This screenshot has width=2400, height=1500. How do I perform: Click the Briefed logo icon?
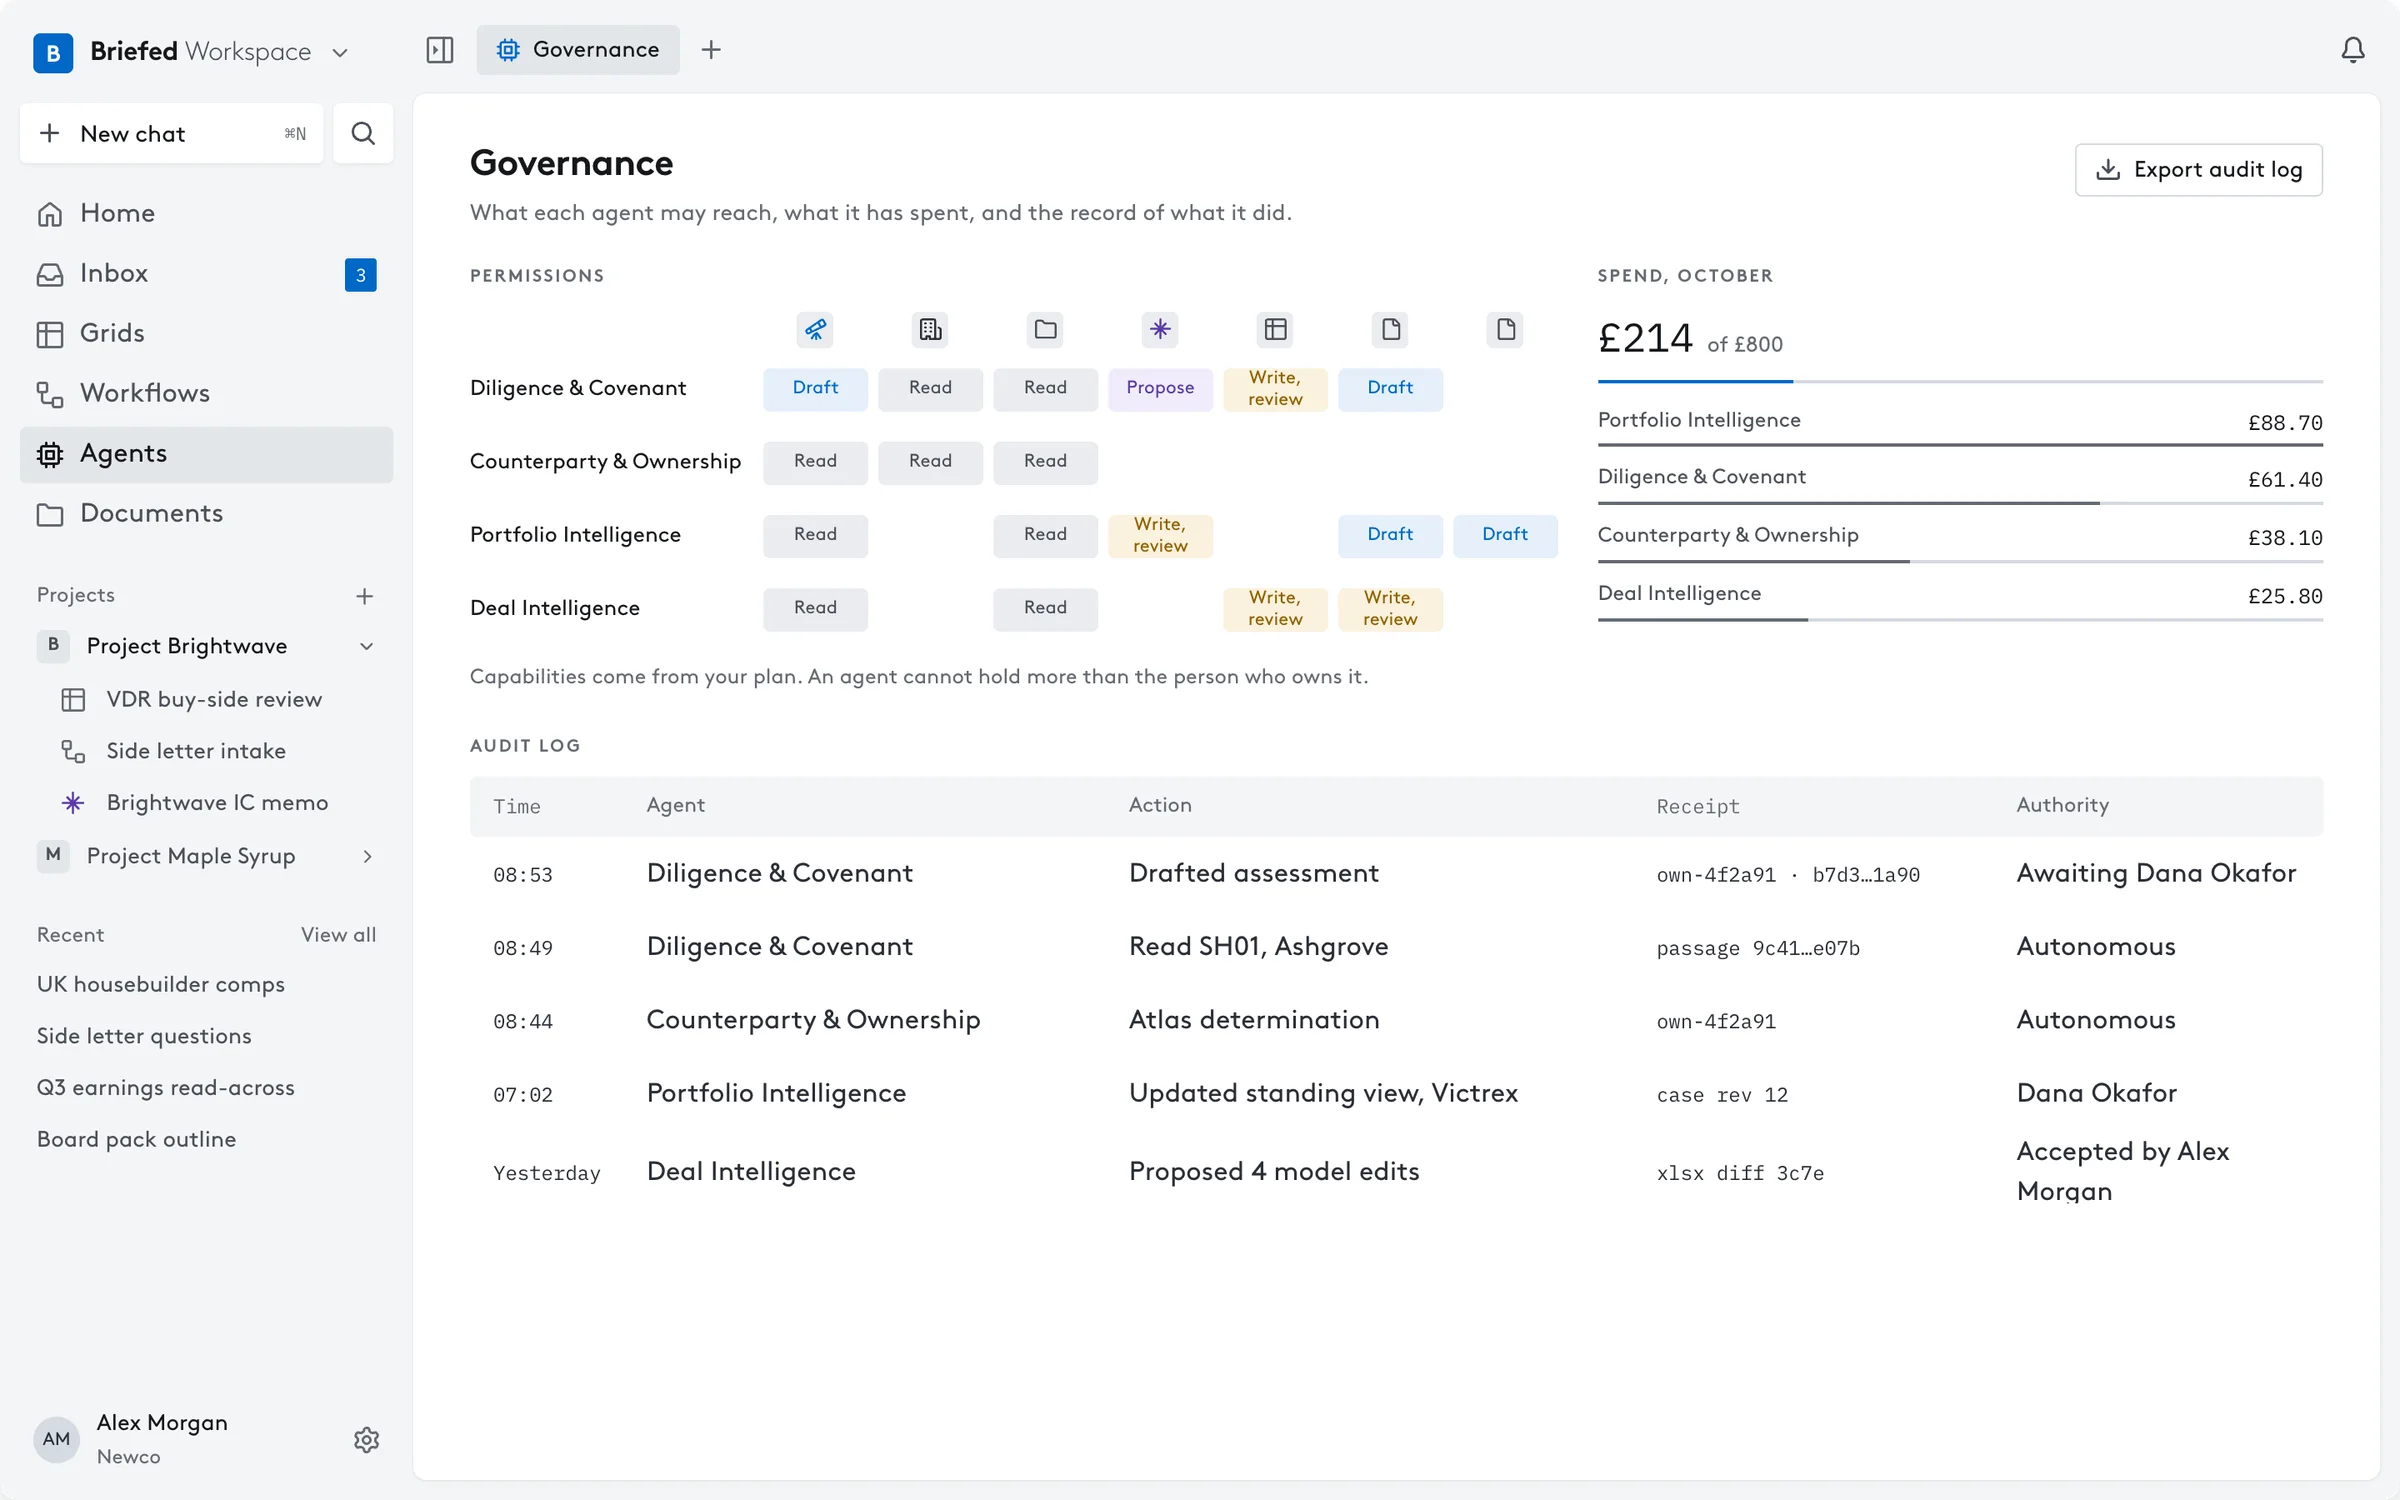tap(53, 52)
